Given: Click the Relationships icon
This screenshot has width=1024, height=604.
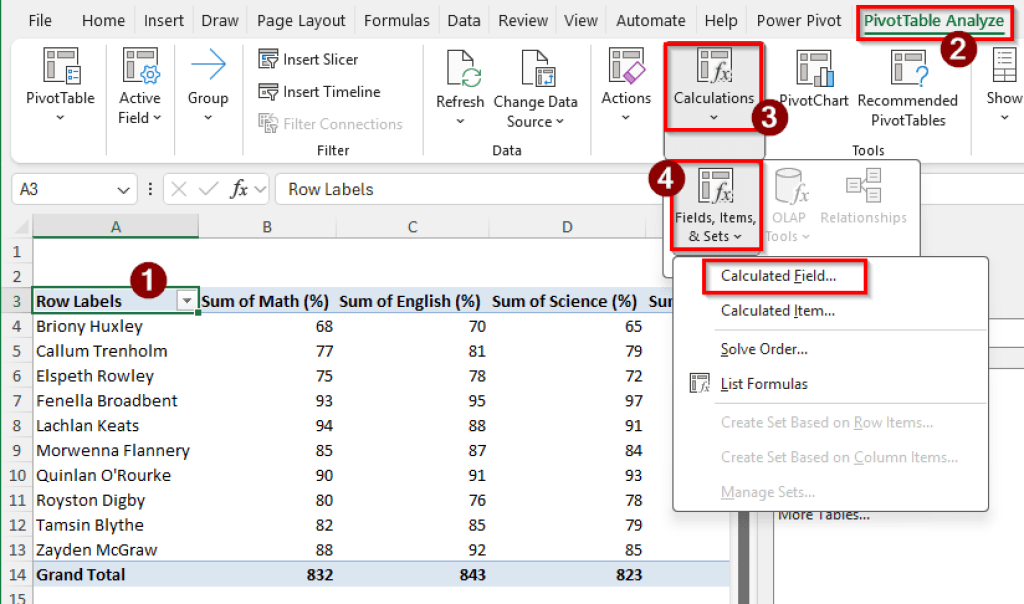Looking at the screenshot, I should pyautogui.click(x=863, y=200).
